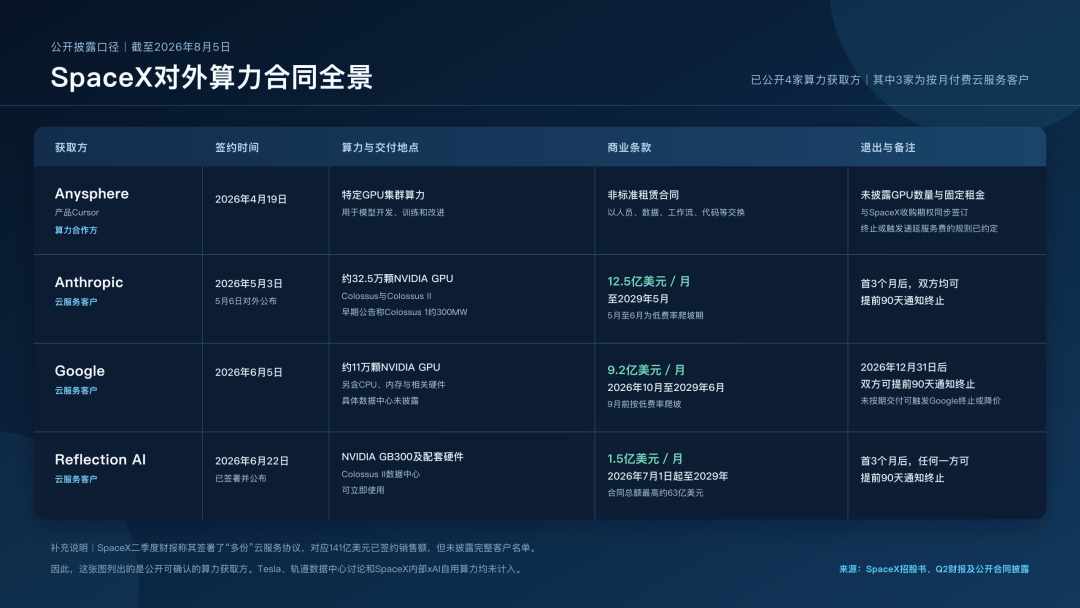Click the summary '已公开4家算力获取方'

[805, 80]
